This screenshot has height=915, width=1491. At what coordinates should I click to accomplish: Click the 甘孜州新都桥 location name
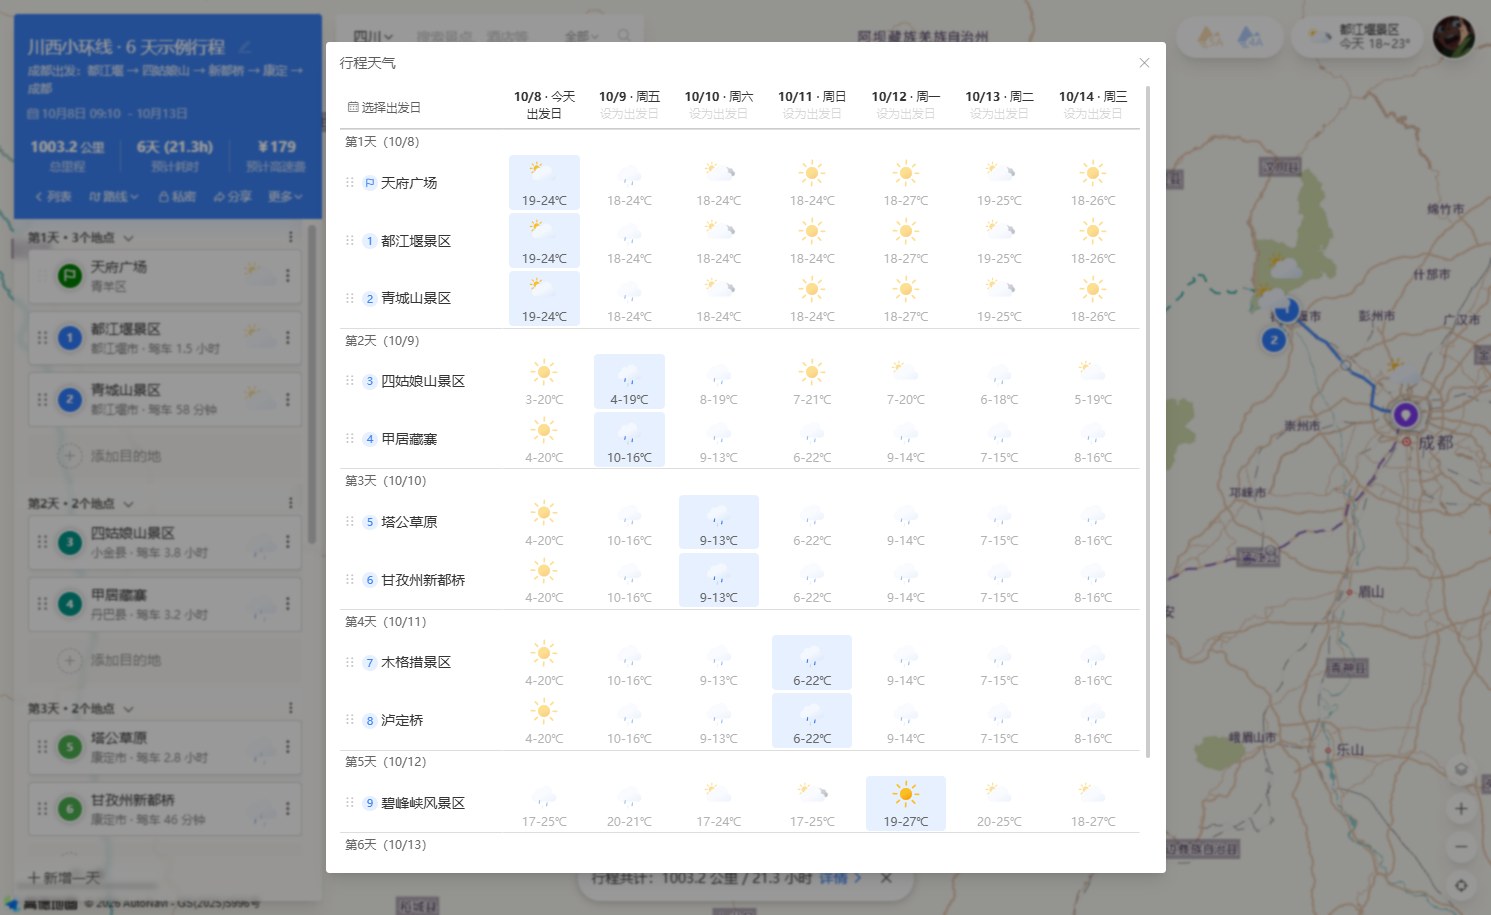(423, 580)
